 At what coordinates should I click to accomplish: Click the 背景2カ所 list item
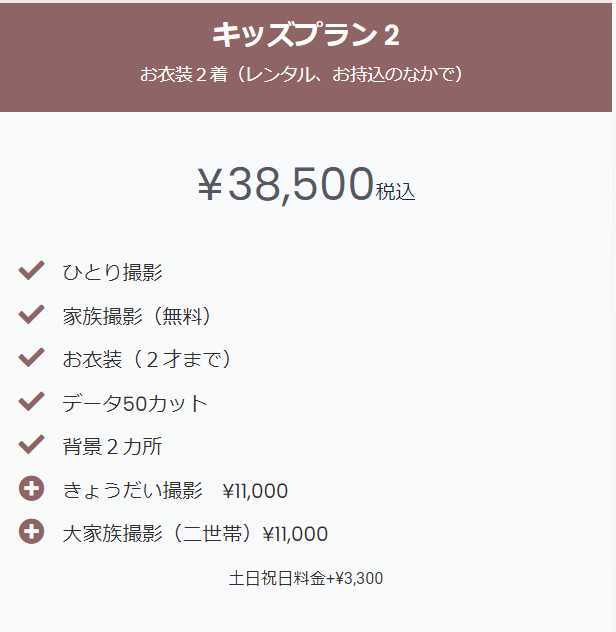[112, 447]
